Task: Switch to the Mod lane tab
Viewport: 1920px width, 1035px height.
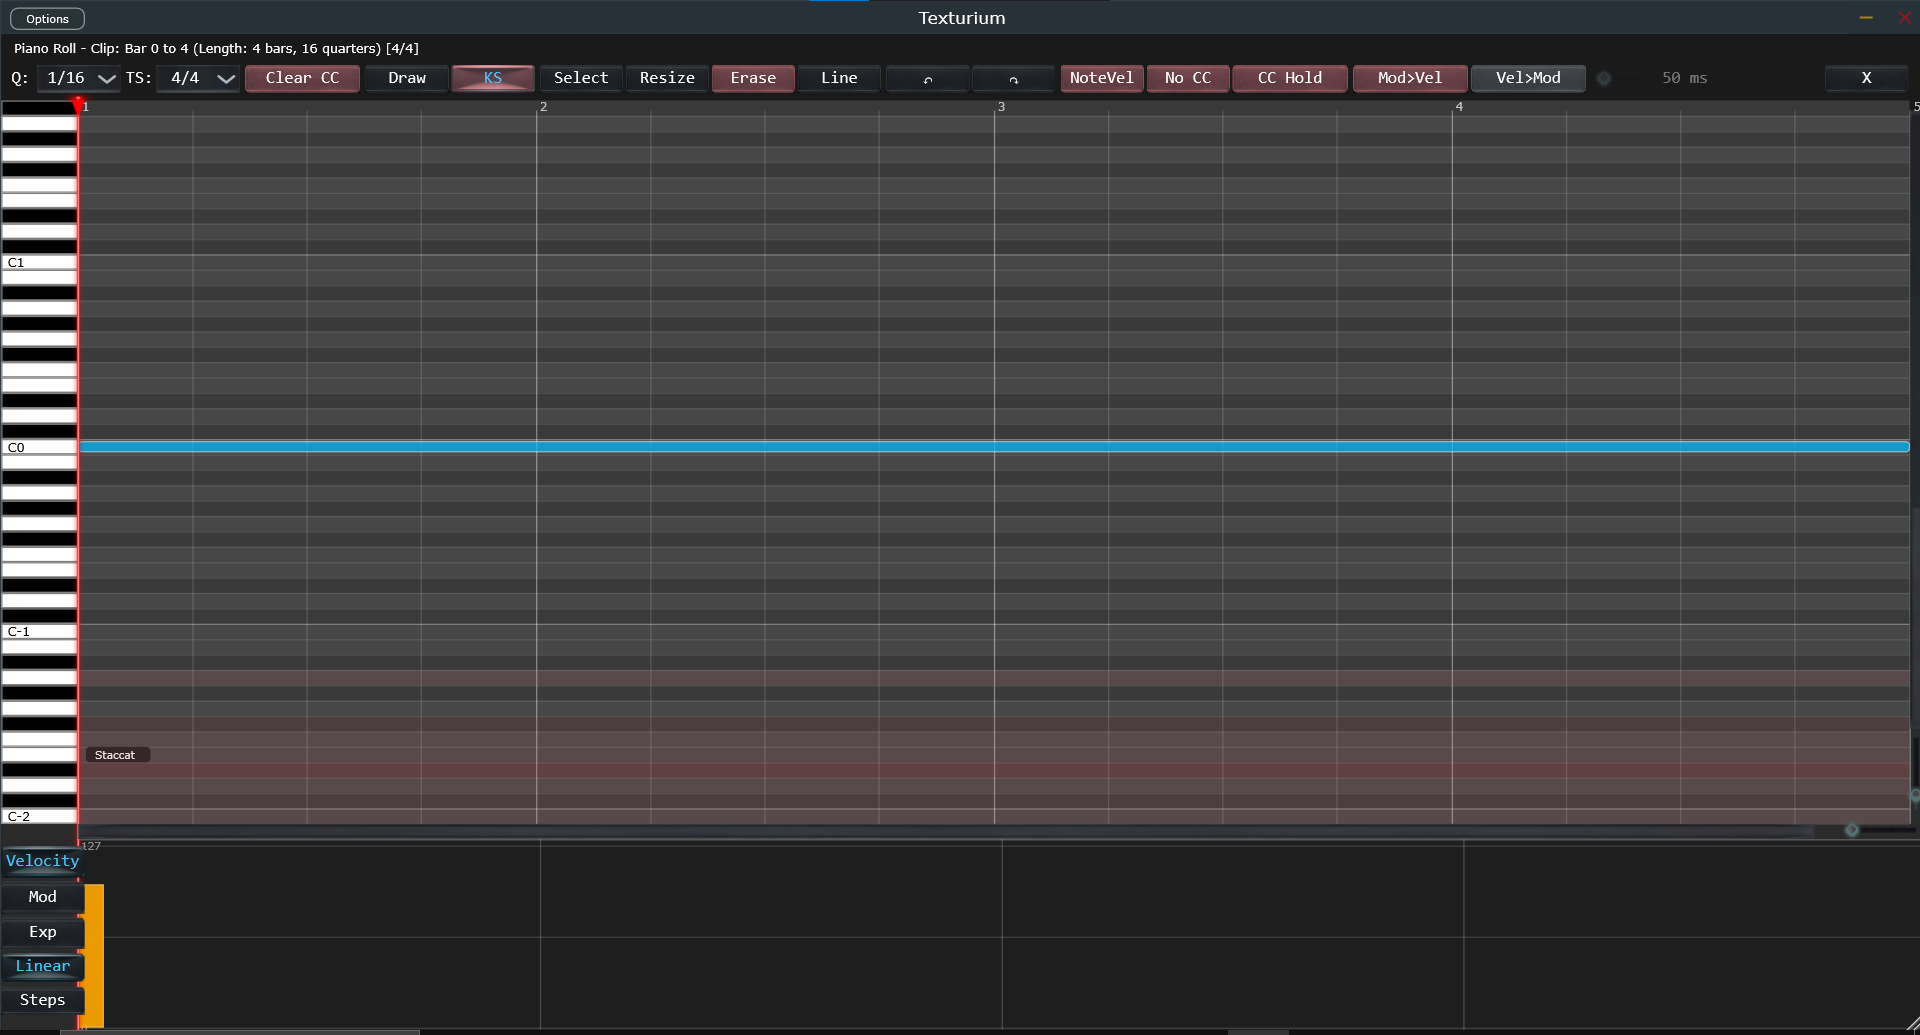Action: pos(42,897)
